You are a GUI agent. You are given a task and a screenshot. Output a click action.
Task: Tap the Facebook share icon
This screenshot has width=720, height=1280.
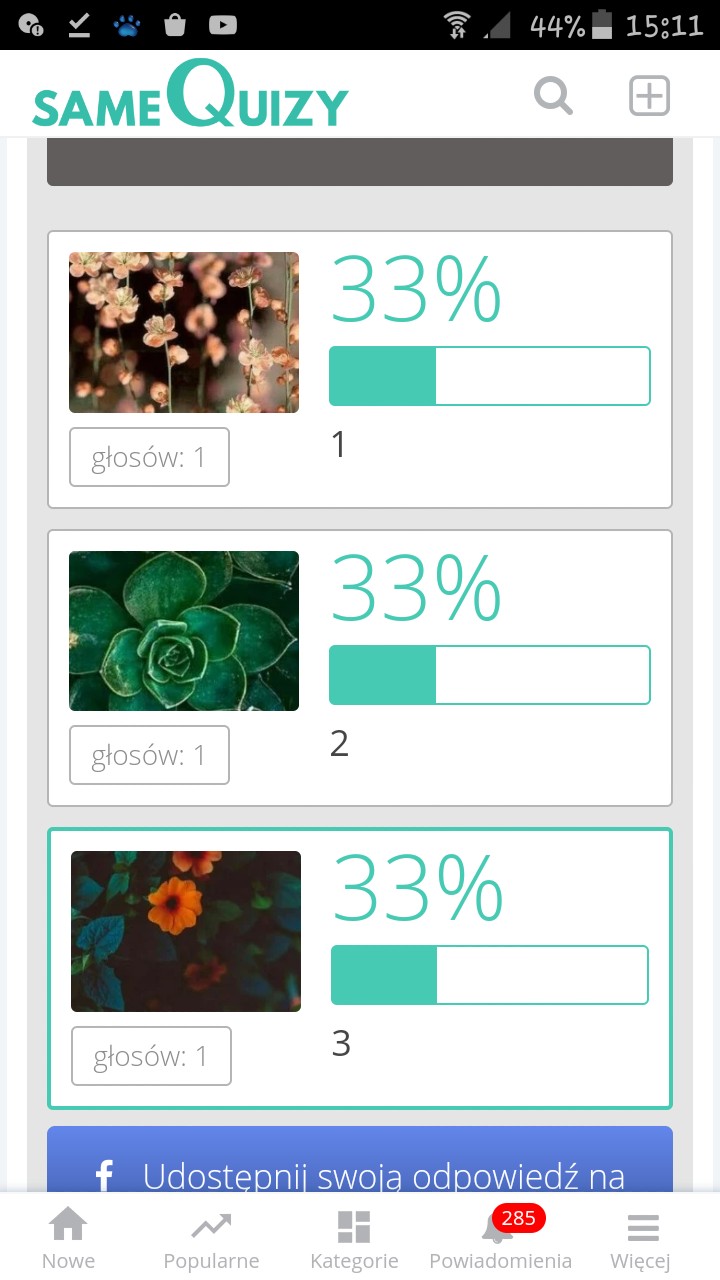tap(104, 1176)
